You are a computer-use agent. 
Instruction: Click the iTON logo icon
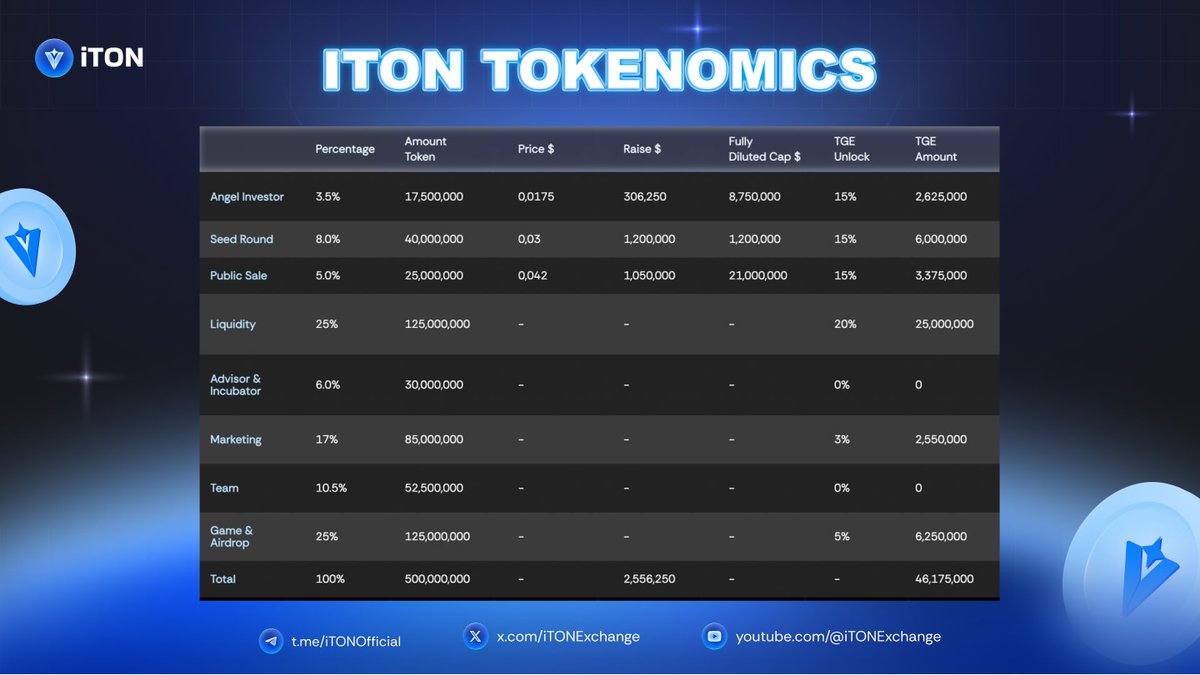(54, 57)
